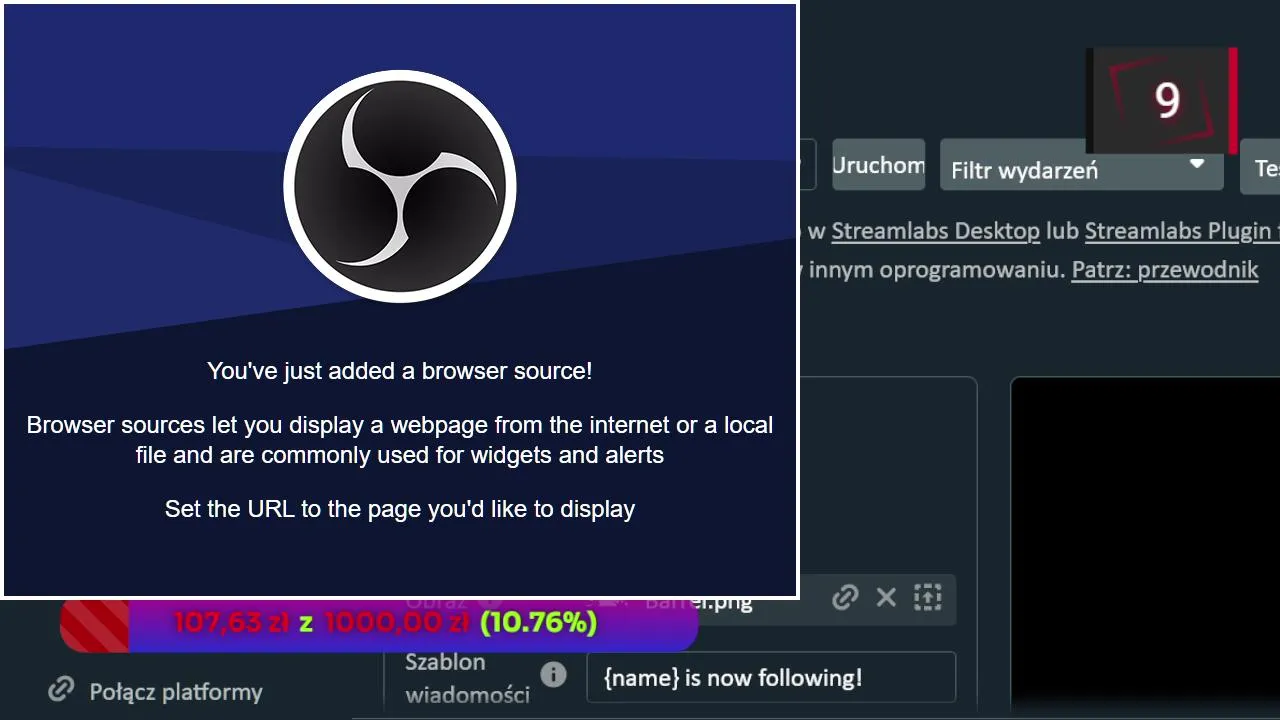1280x720 pixels.
Task: Click the Uruchom button
Action: point(878,165)
